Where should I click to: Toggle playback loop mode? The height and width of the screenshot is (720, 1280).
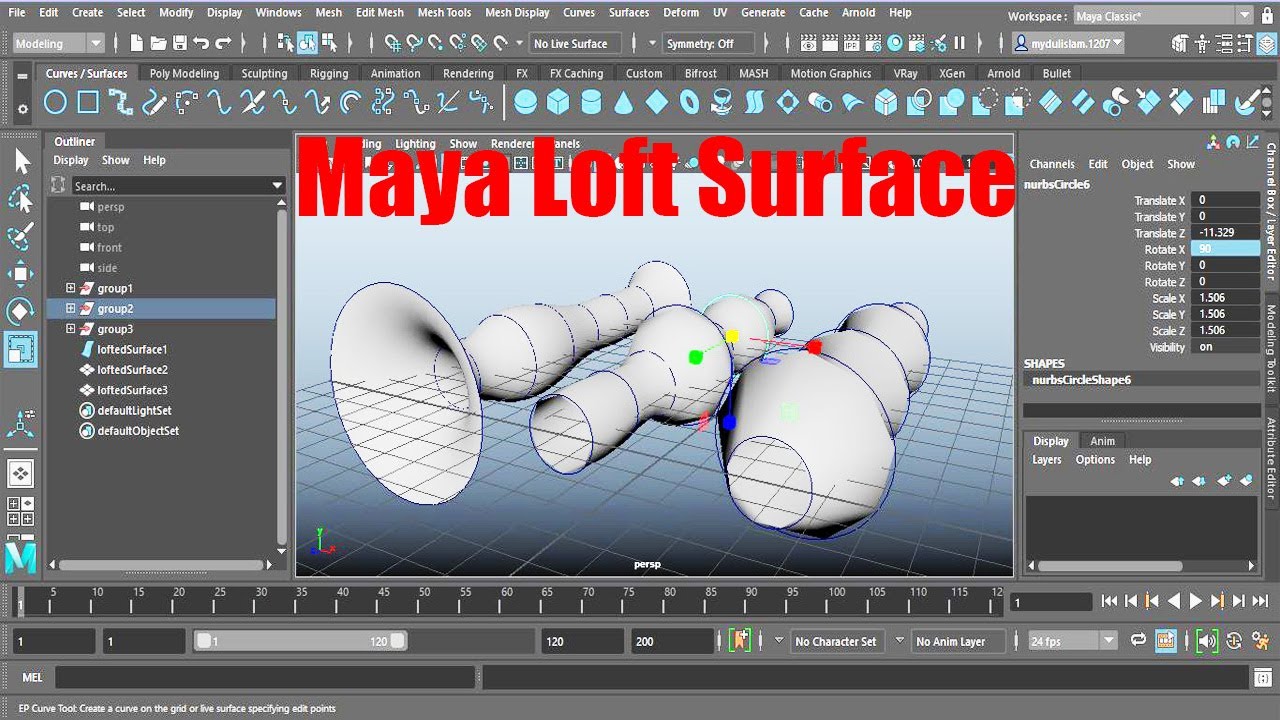[1138, 641]
